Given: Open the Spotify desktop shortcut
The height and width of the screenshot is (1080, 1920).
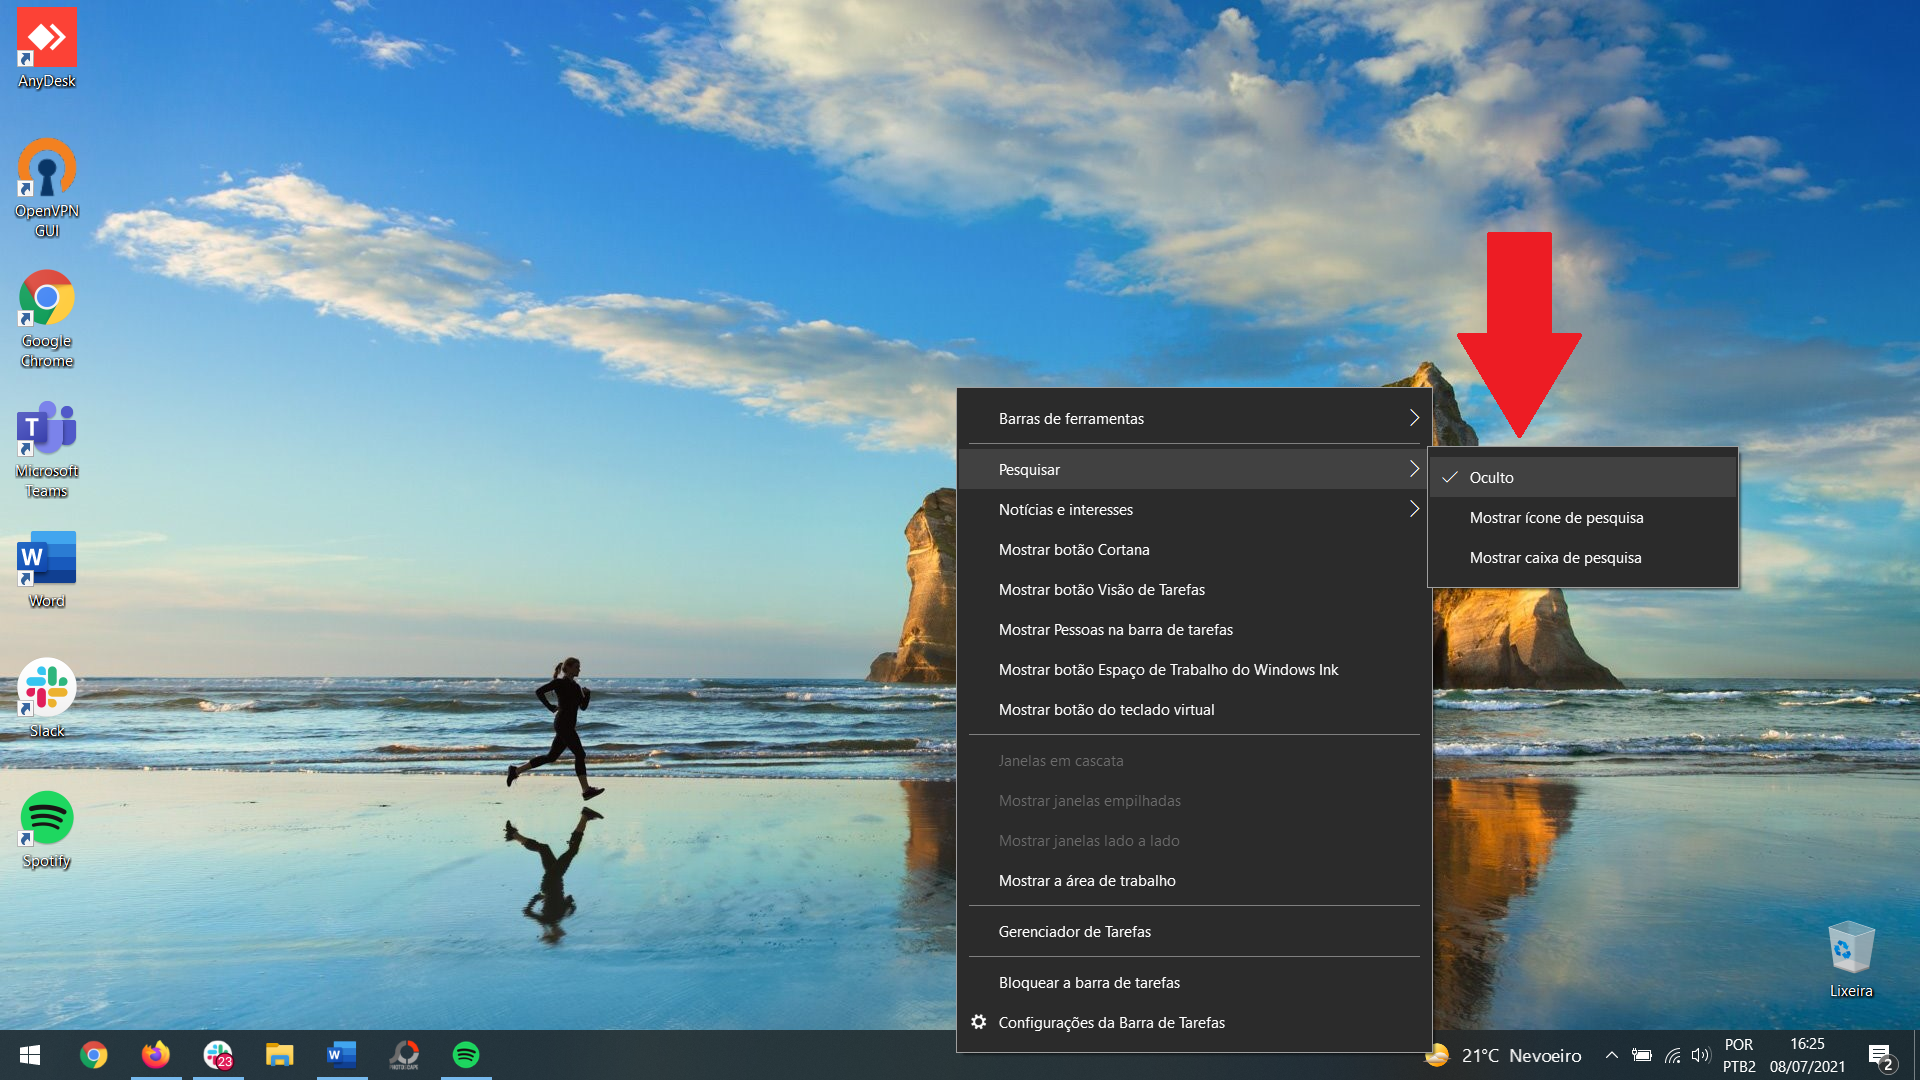Looking at the screenshot, I should coord(47,829).
